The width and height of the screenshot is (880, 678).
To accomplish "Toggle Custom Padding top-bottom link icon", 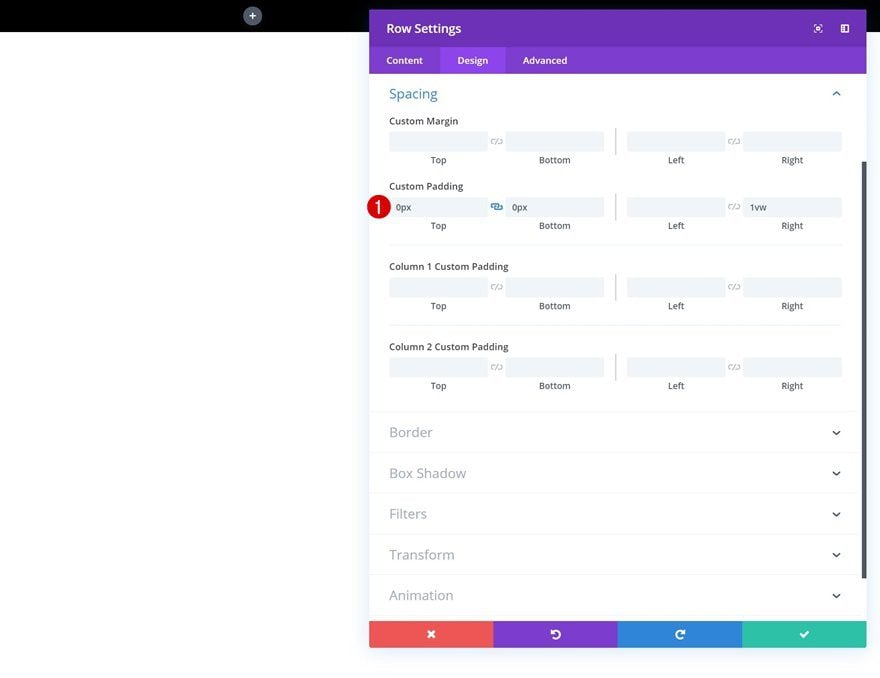I will pyautogui.click(x=497, y=207).
